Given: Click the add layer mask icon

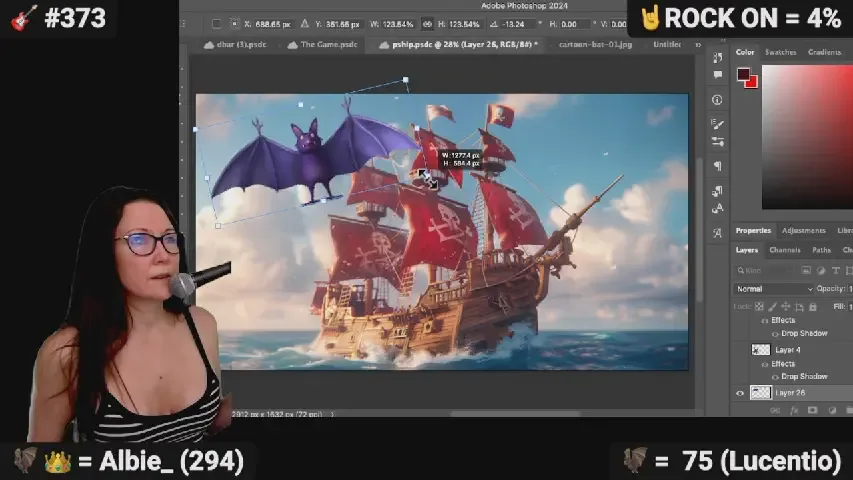Looking at the screenshot, I should point(811,410).
